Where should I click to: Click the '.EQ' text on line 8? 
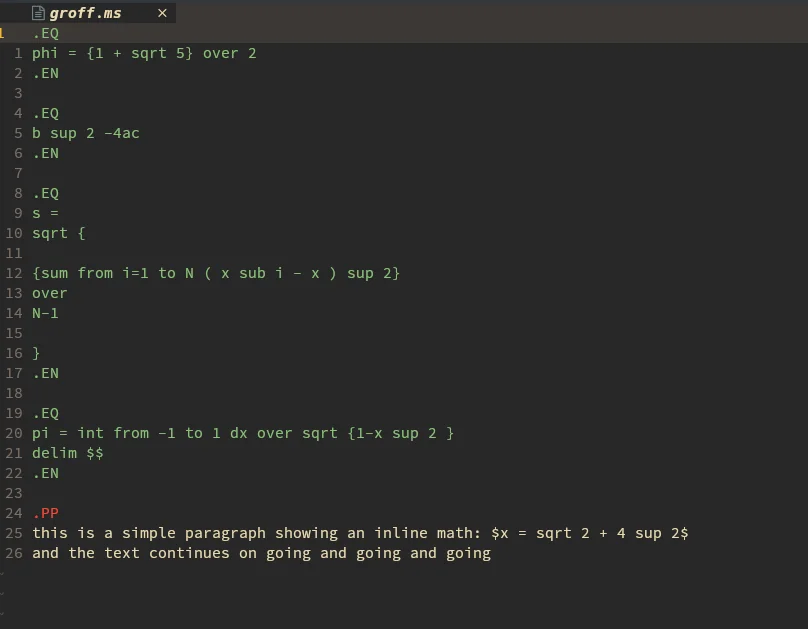point(45,193)
